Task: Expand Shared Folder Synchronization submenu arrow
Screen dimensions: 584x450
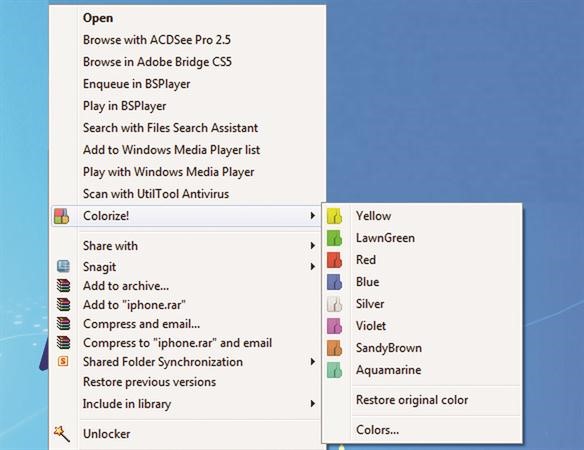Action: (x=313, y=362)
